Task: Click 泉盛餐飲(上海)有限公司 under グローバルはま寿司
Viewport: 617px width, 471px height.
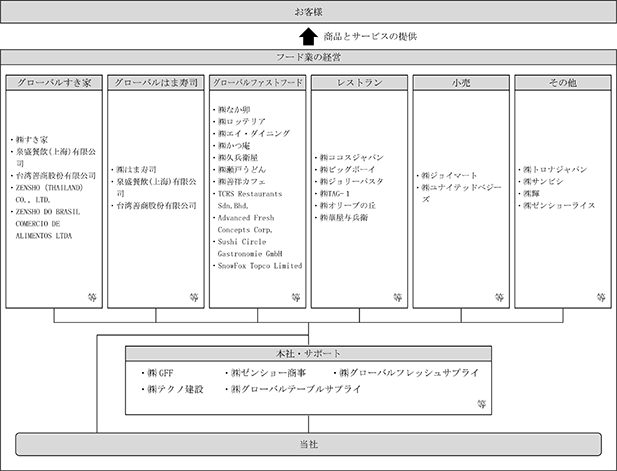Action: [156, 187]
